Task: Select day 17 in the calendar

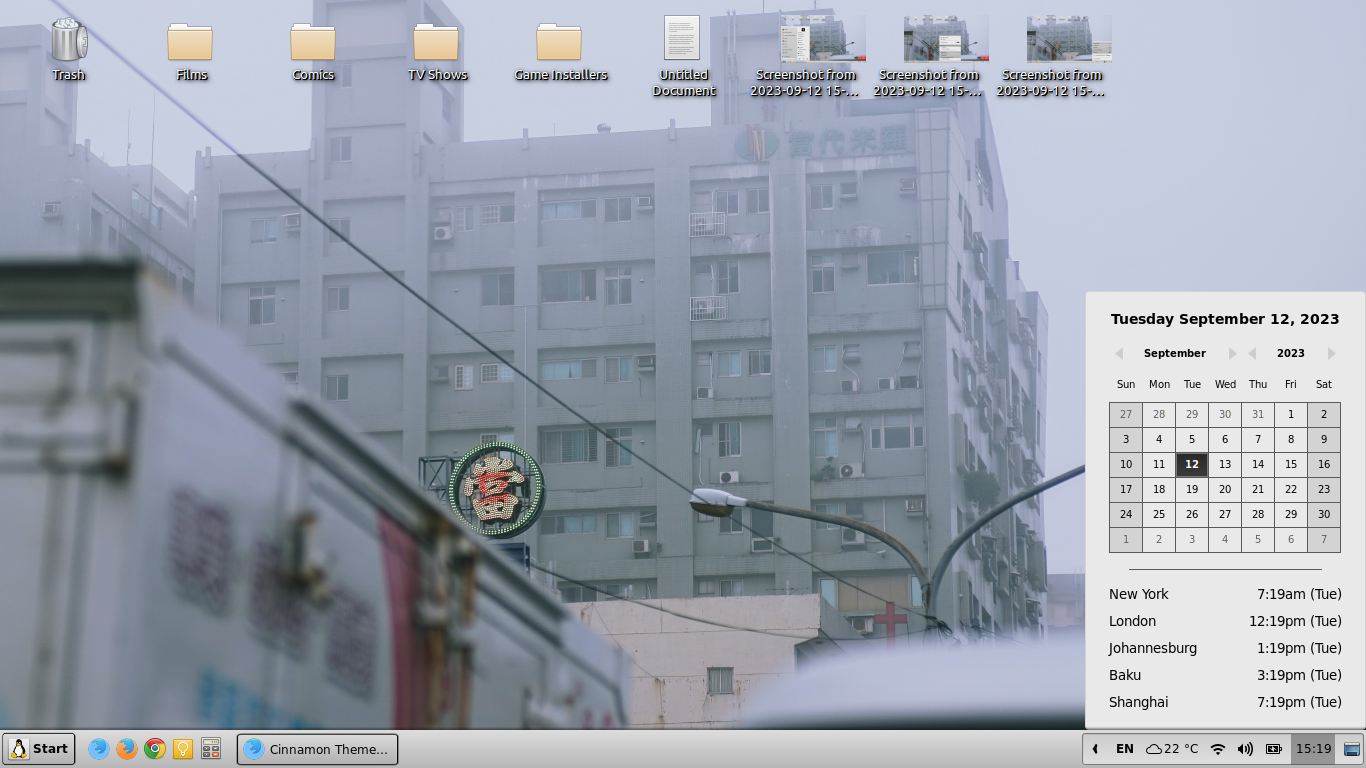Action: pyautogui.click(x=1126, y=489)
